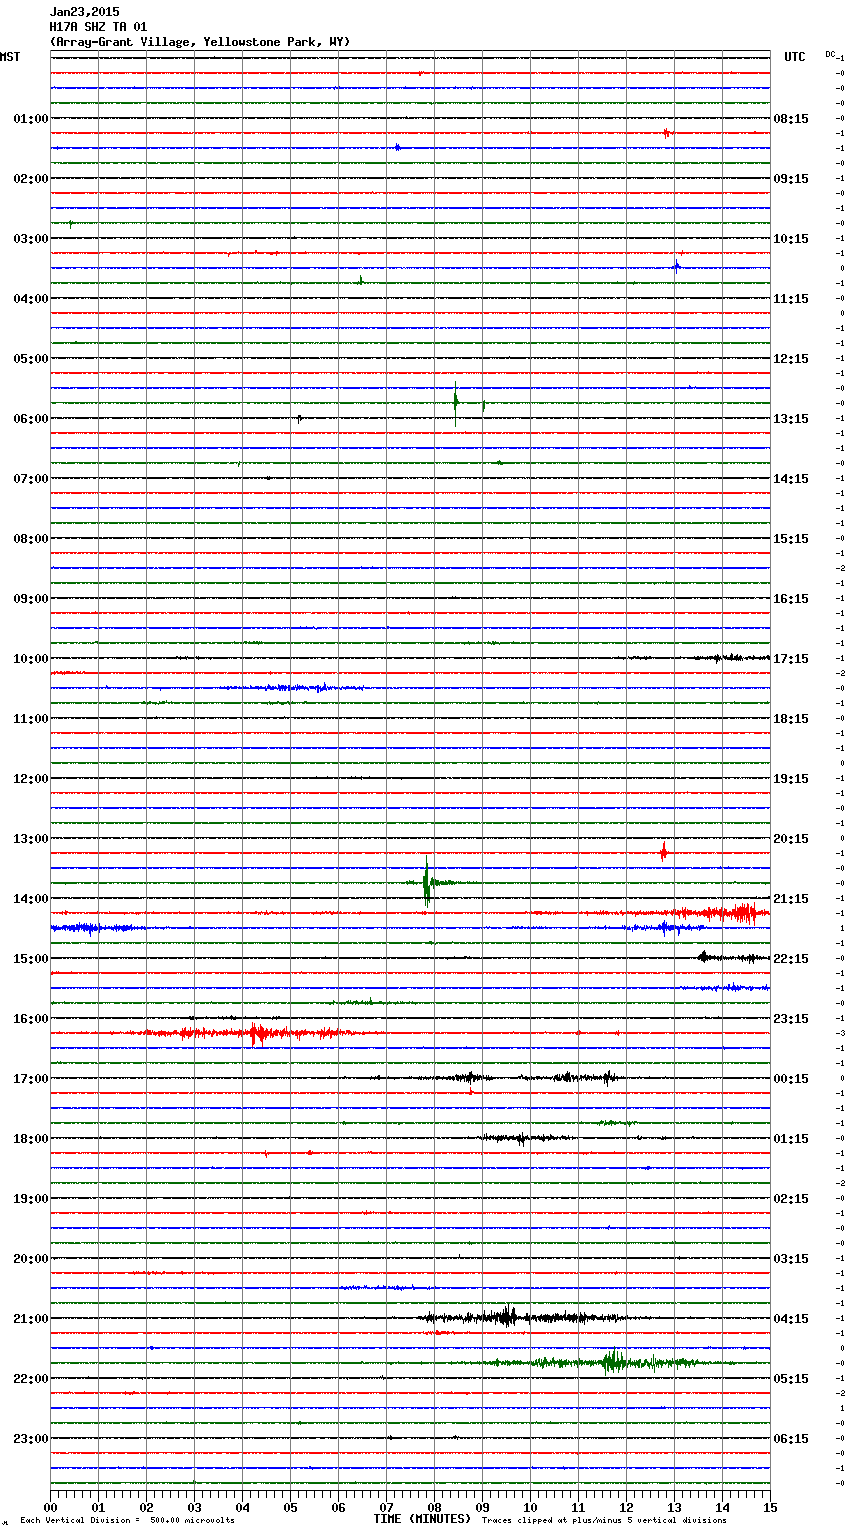Click the "04:15" UTC row label
The image size is (850, 1534).
pyautogui.click(x=791, y=1319)
